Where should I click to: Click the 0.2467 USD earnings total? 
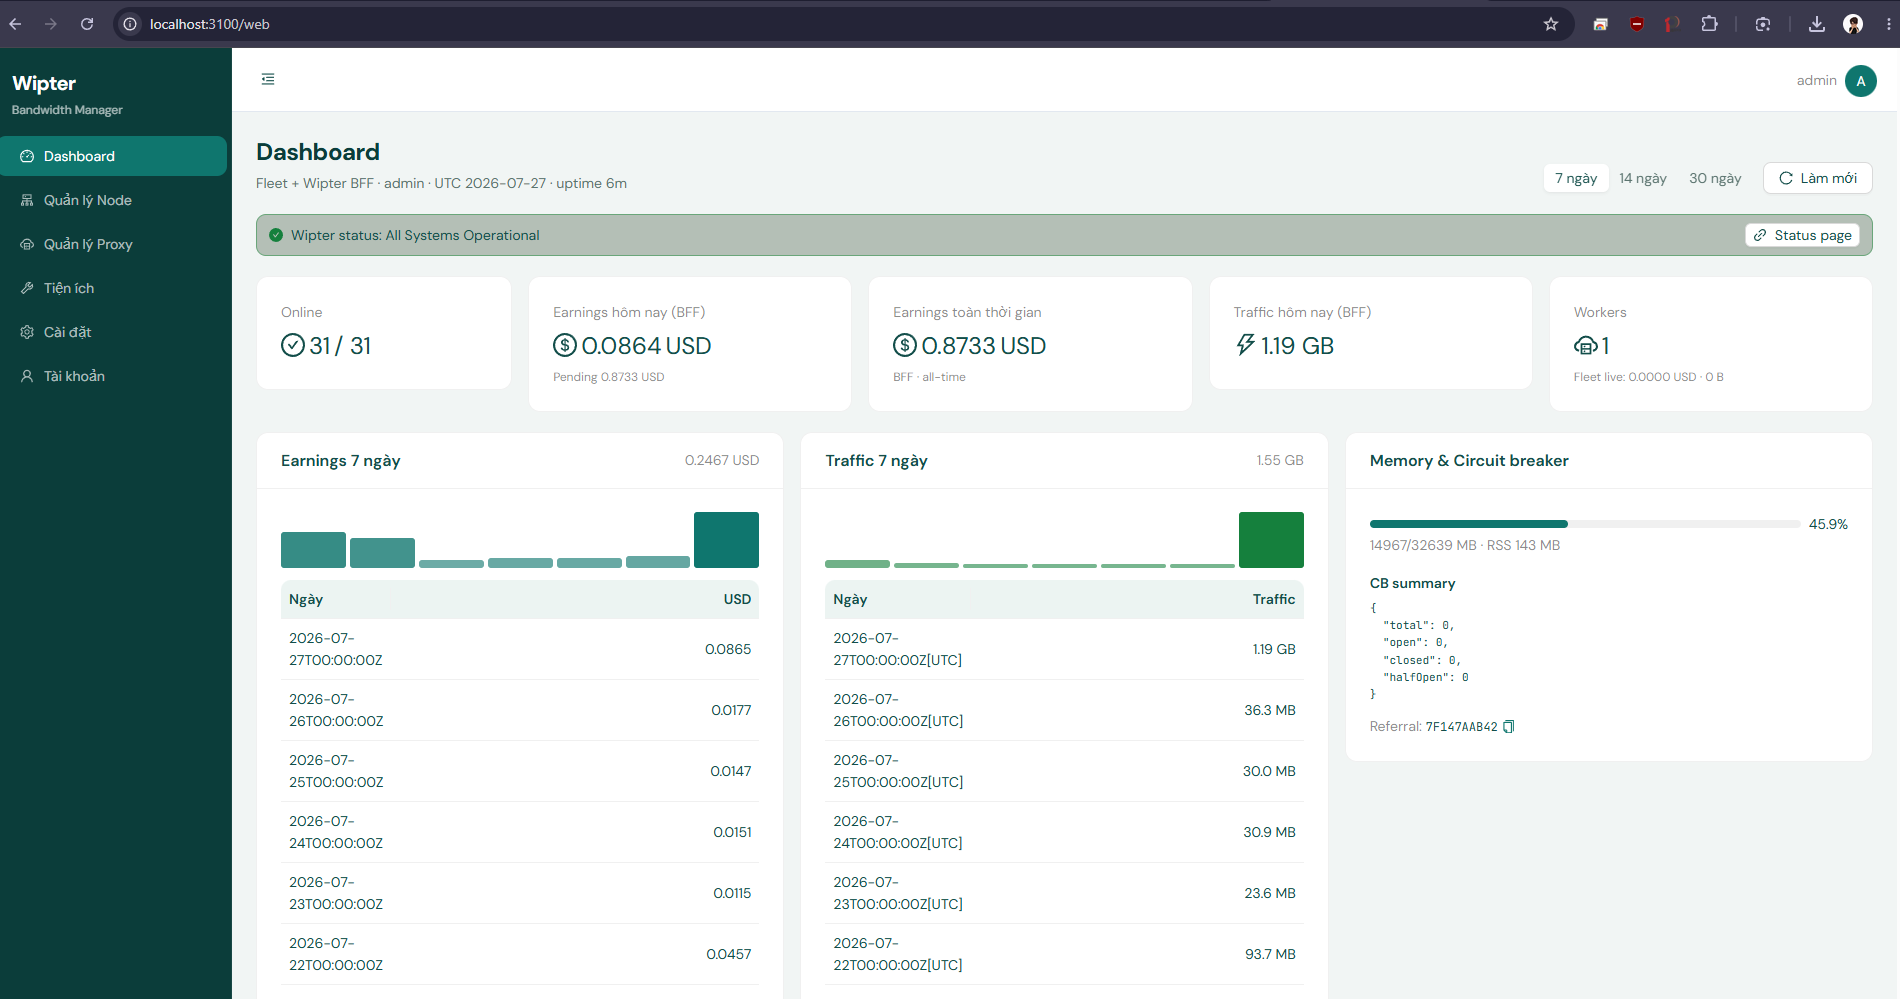tap(722, 460)
